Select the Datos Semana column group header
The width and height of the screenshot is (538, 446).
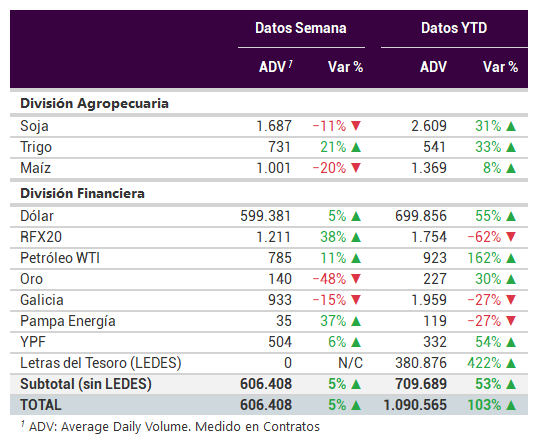coord(301,28)
